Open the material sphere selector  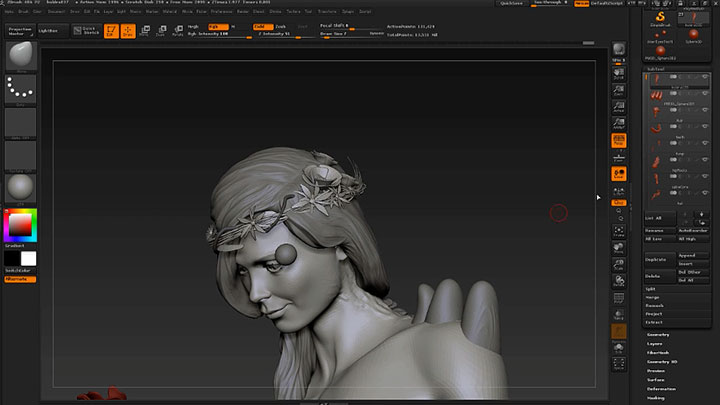pos(21,189)
